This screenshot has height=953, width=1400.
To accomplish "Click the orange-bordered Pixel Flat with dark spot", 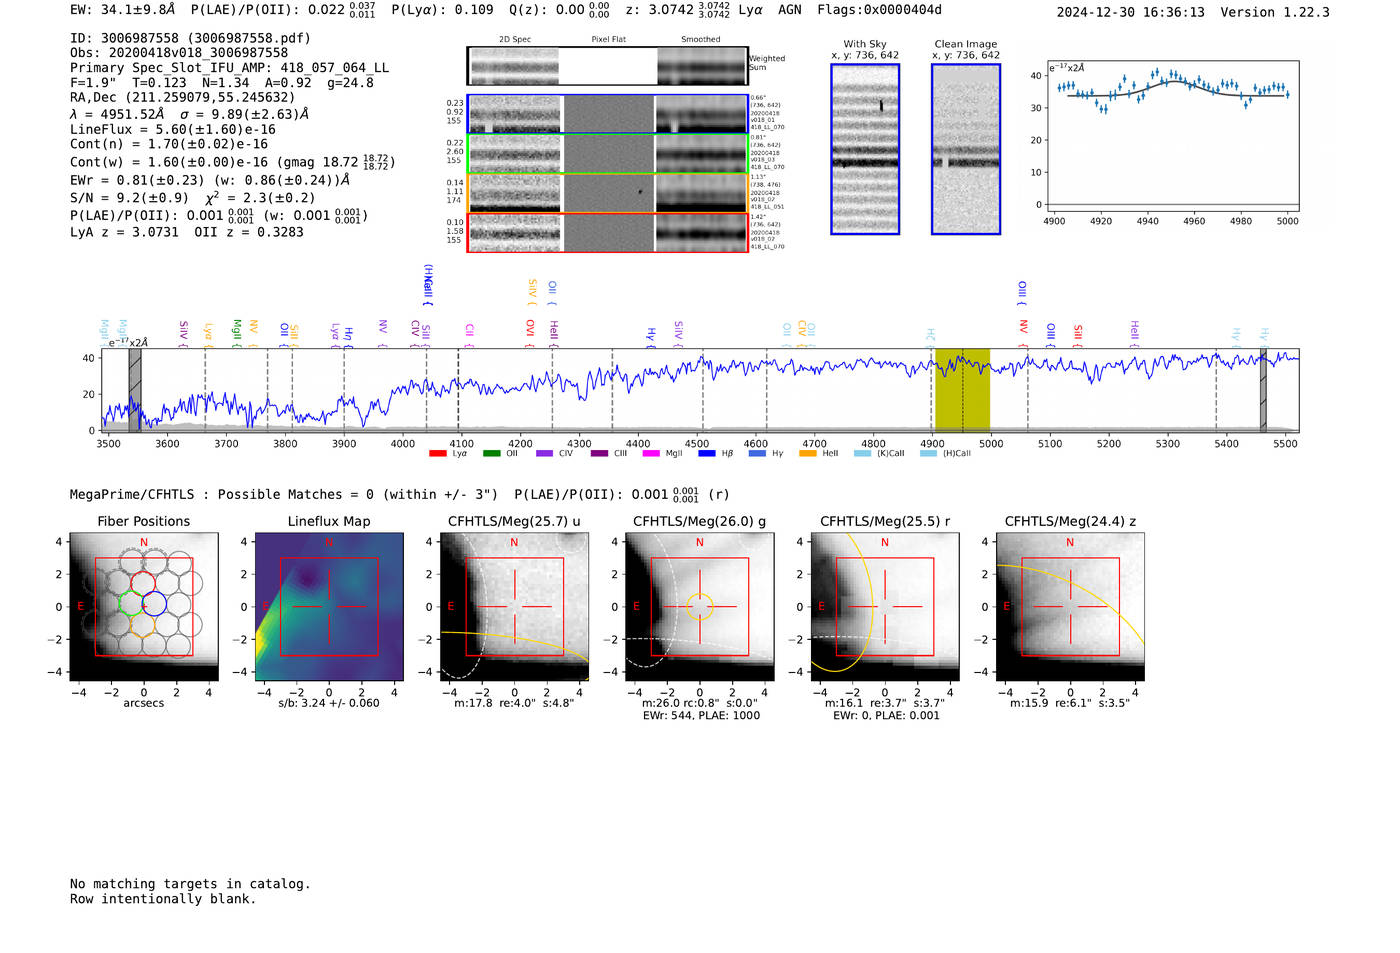I will click(609, 193).
